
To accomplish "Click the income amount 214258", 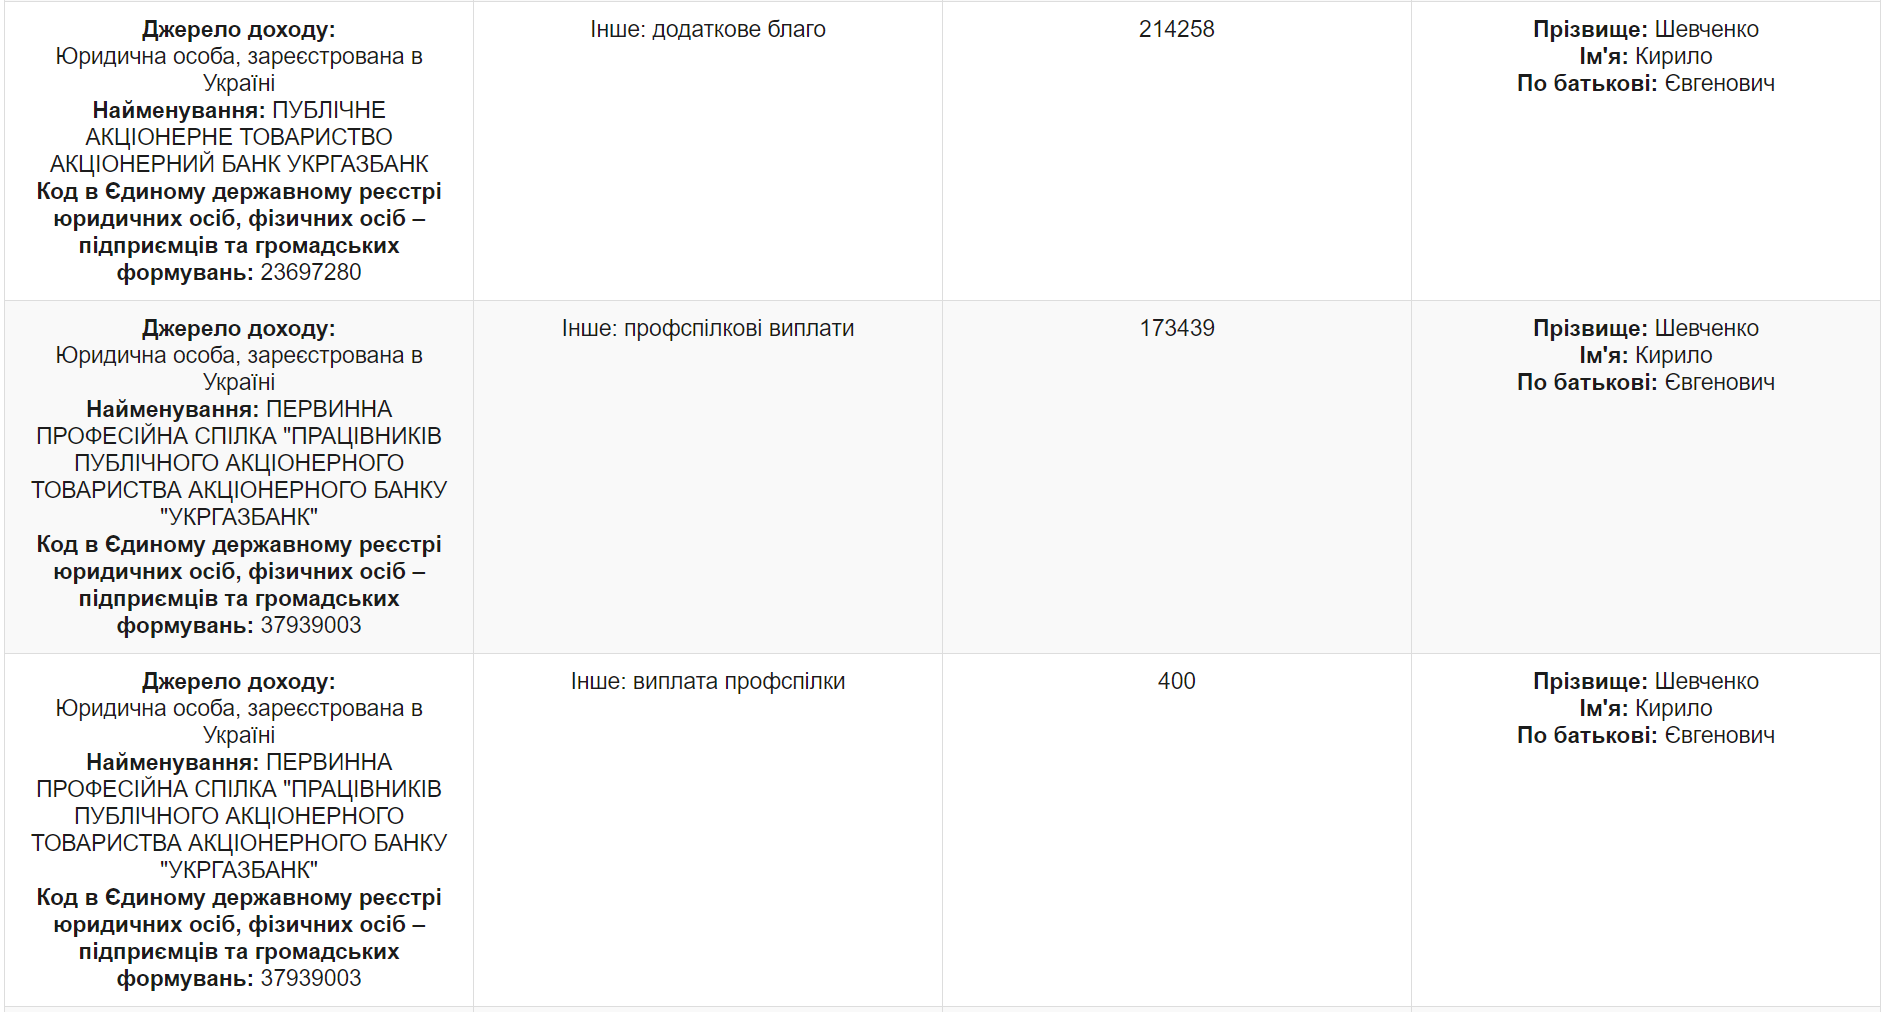I will pyautogui.click(x=1176, y=29).
